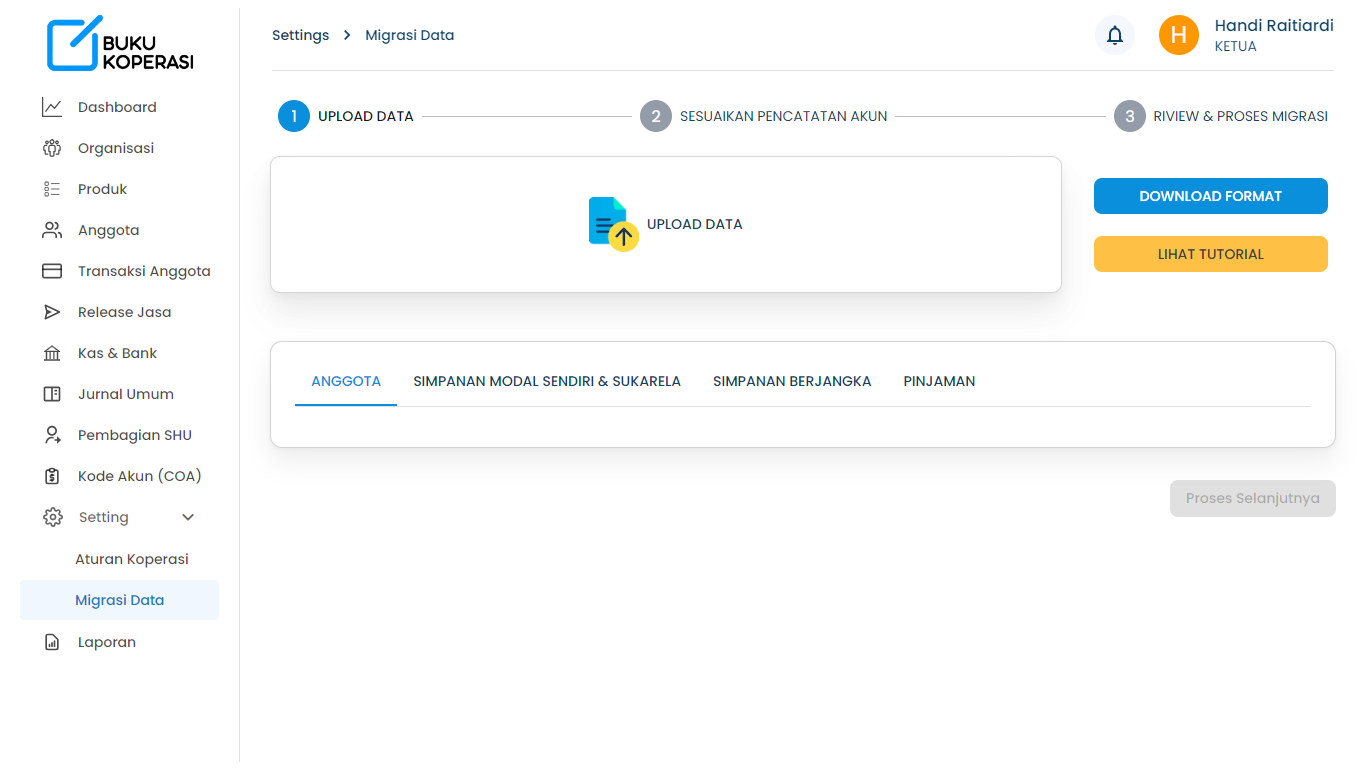Collapse the Setting submenu chevron
Image resolution: width=1366 pixels, height=768 pixels.
(x=187, y=517)
